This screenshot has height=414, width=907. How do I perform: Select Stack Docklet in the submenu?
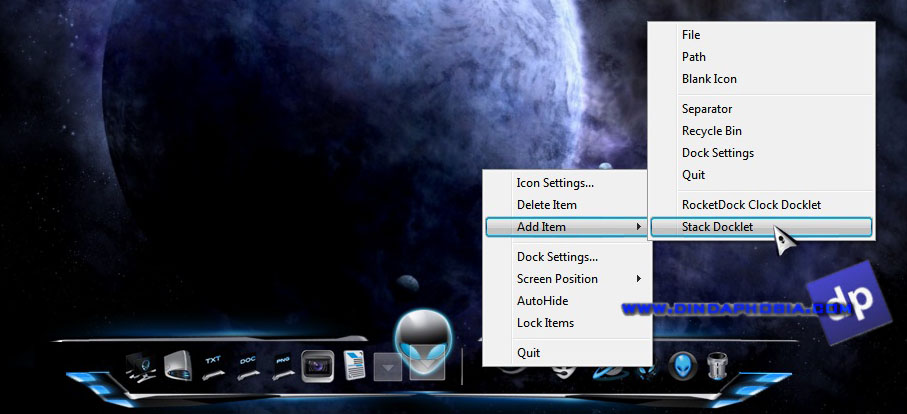pos(761,227)
